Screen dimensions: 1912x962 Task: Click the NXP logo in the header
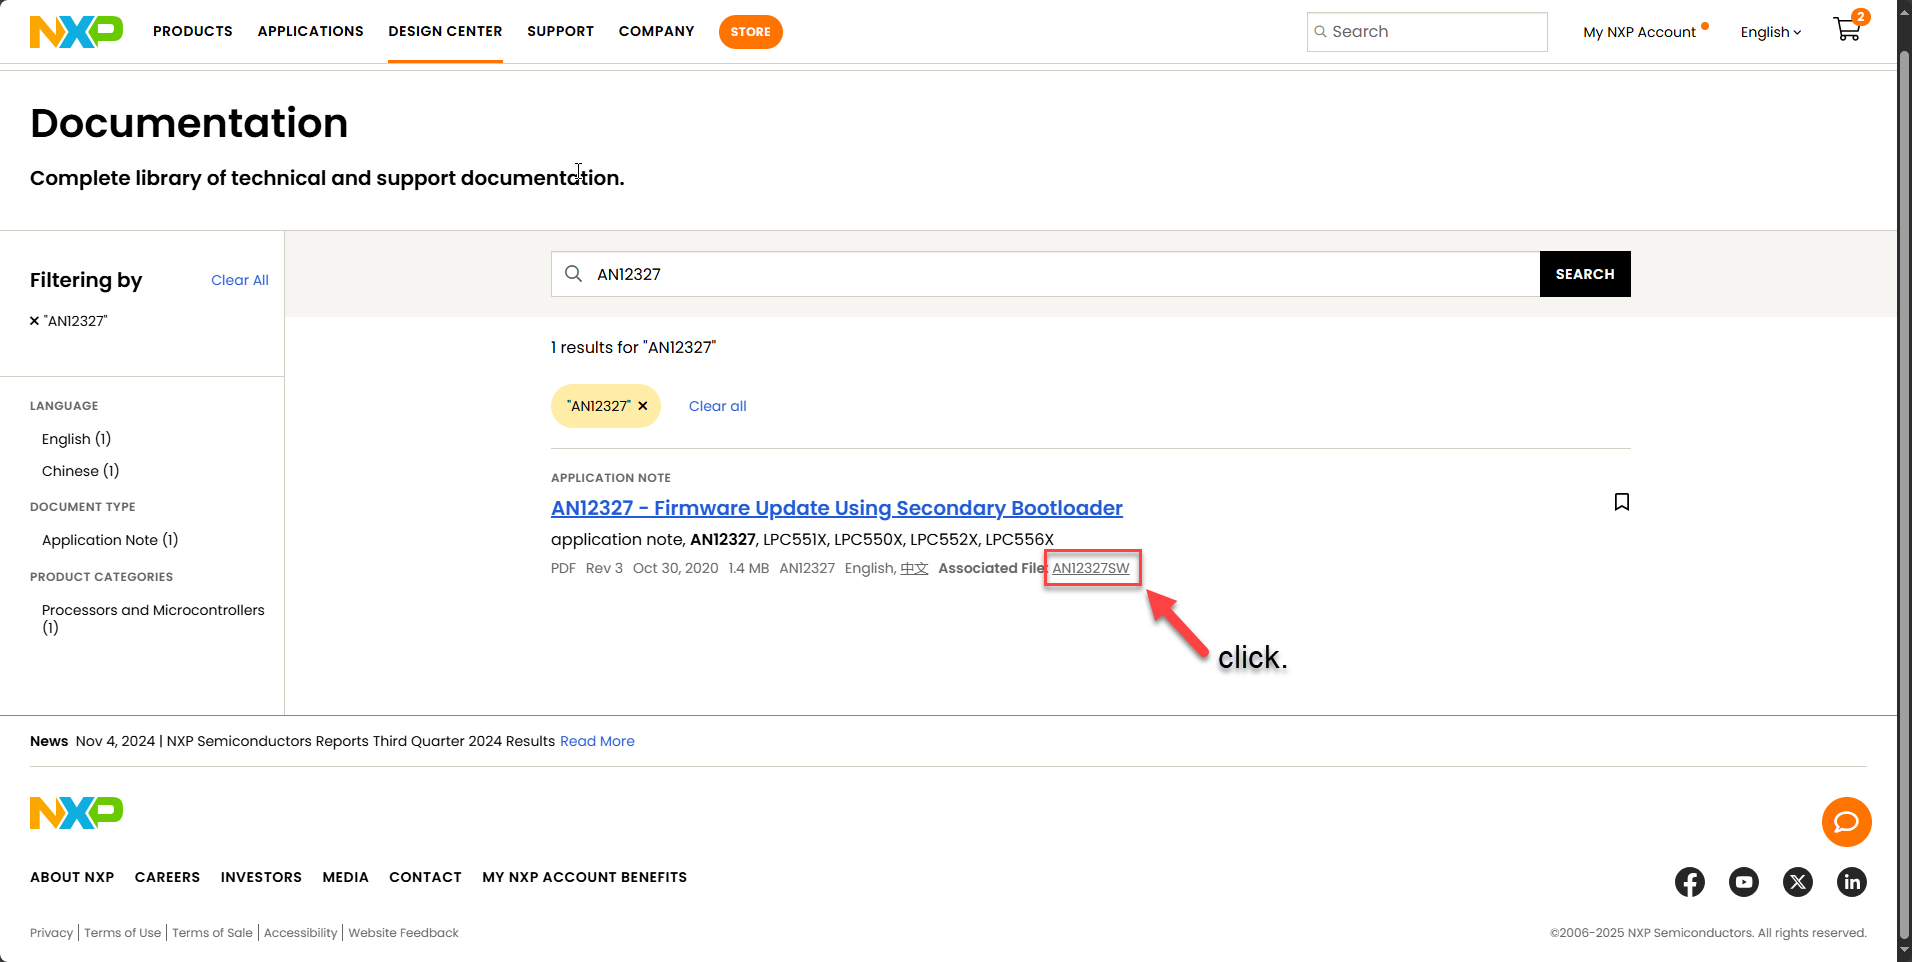tap(76, 31)
